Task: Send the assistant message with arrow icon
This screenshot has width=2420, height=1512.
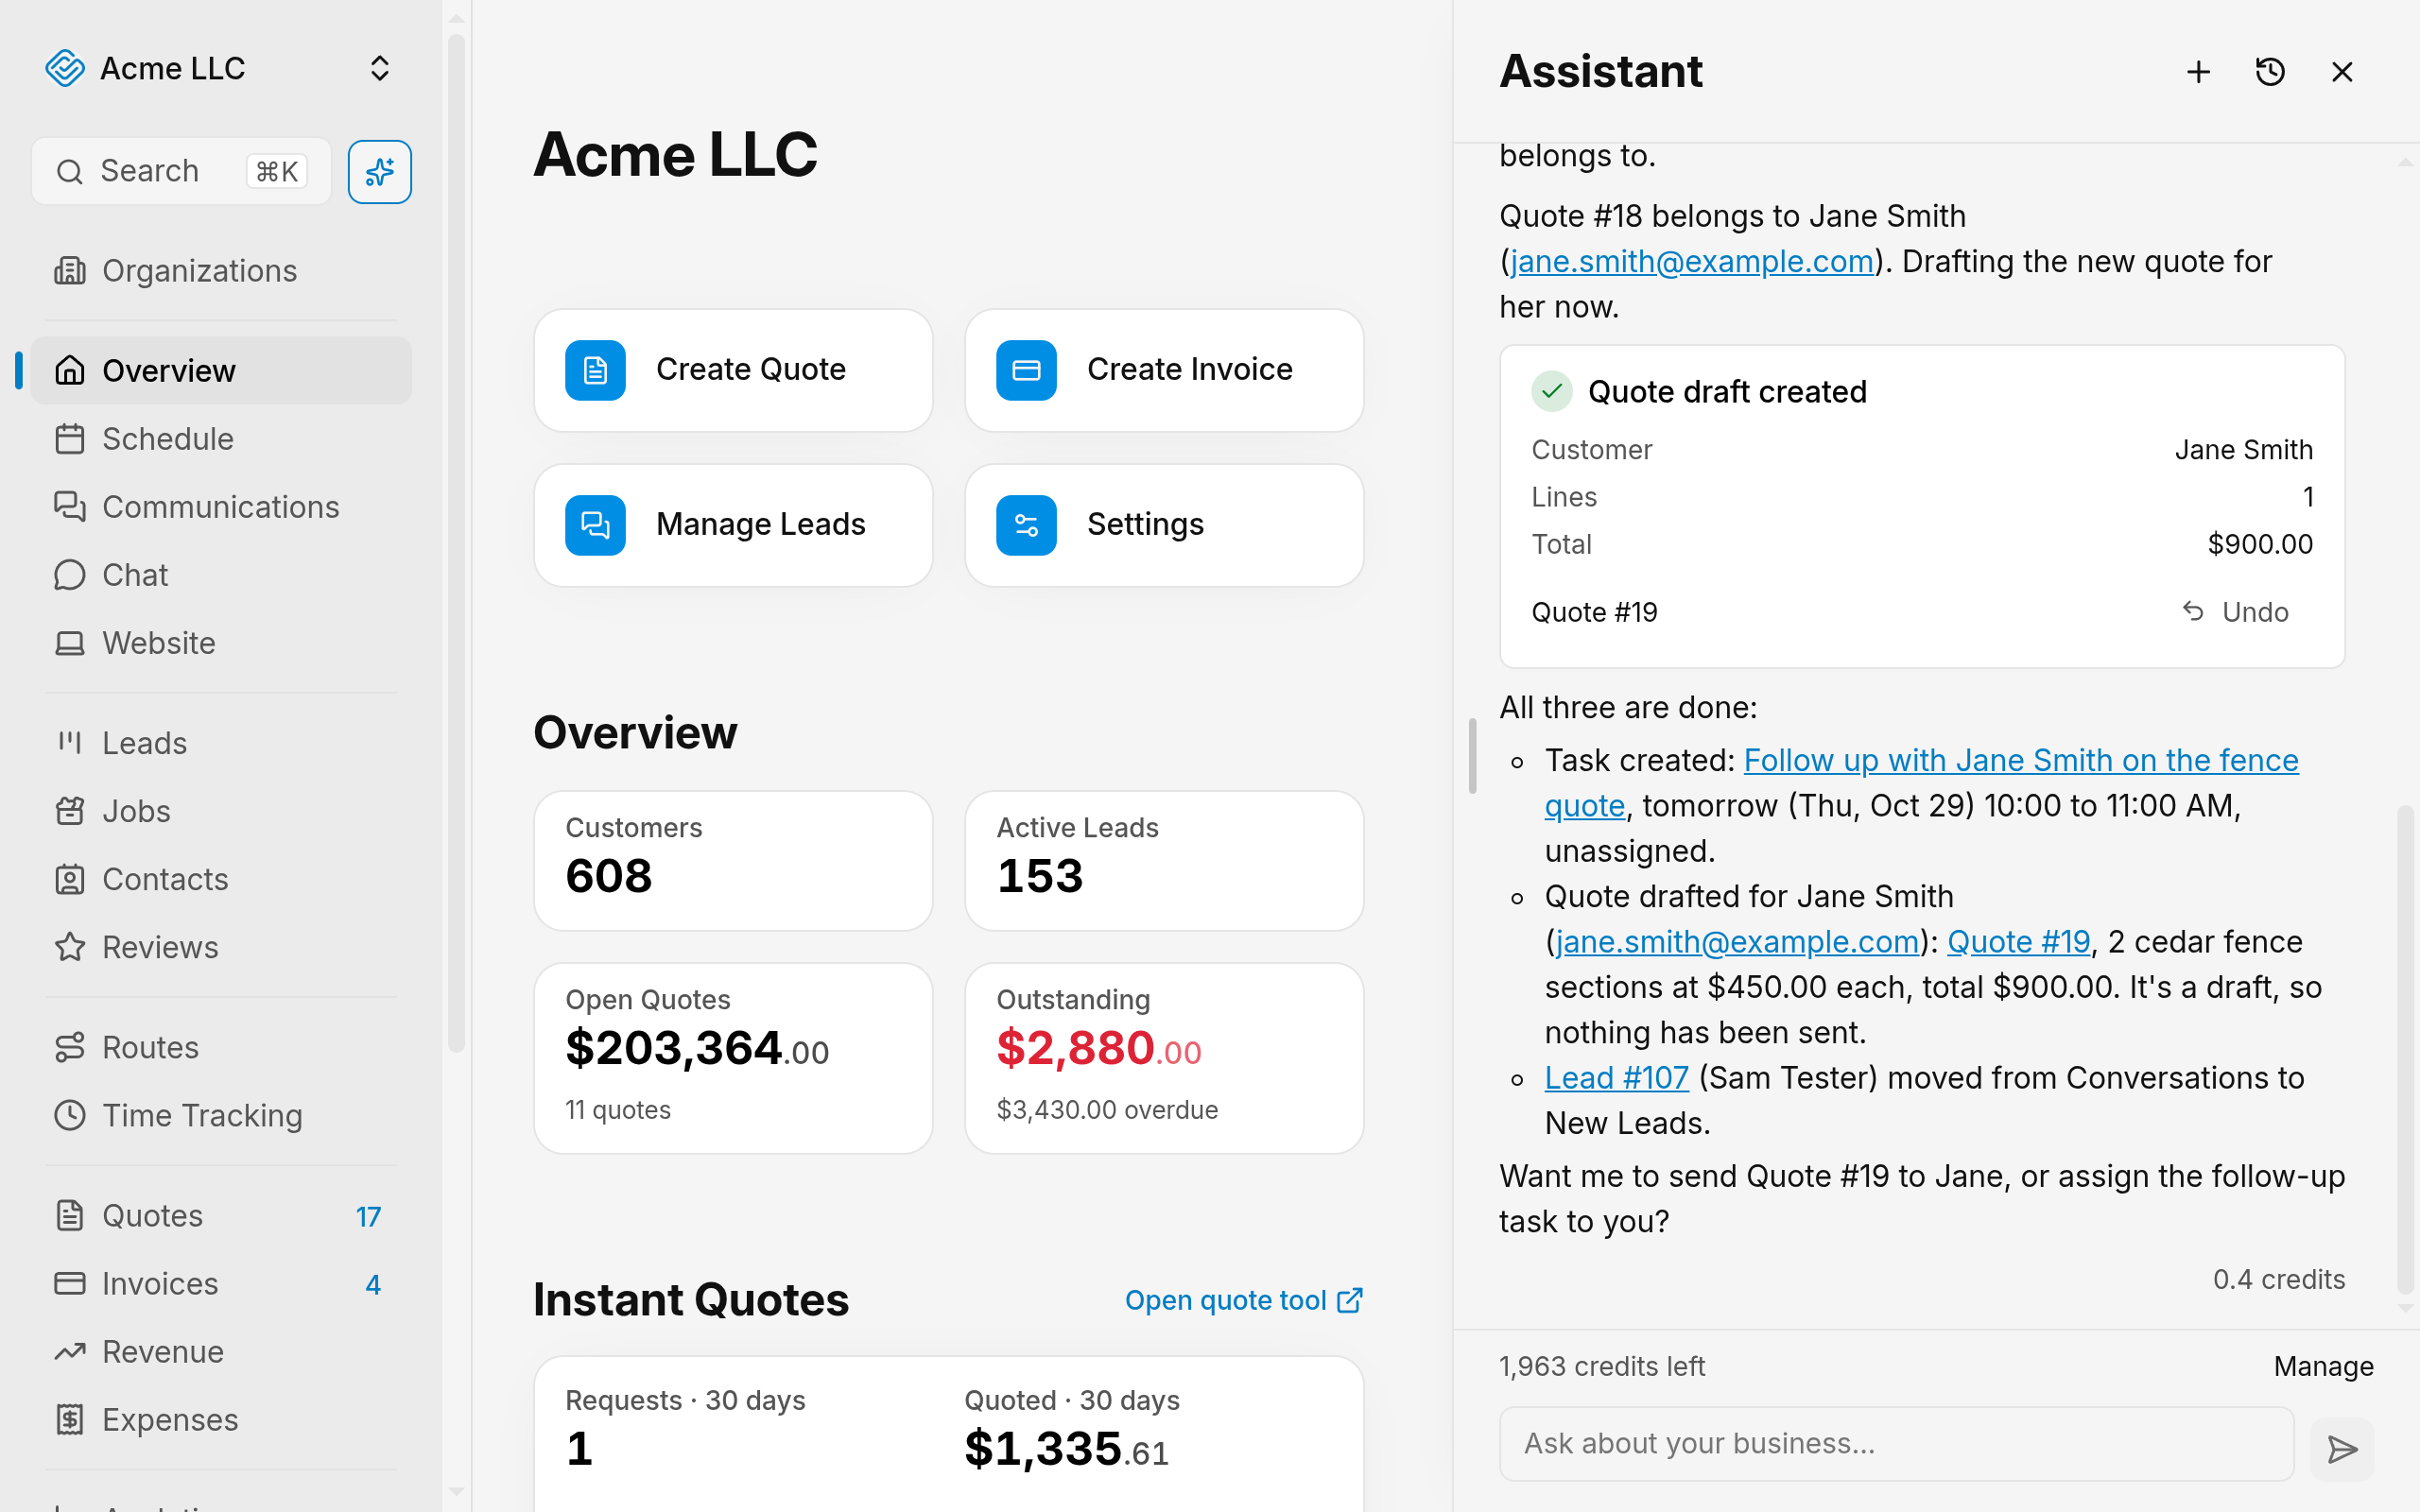Action: [2342, 1449]
